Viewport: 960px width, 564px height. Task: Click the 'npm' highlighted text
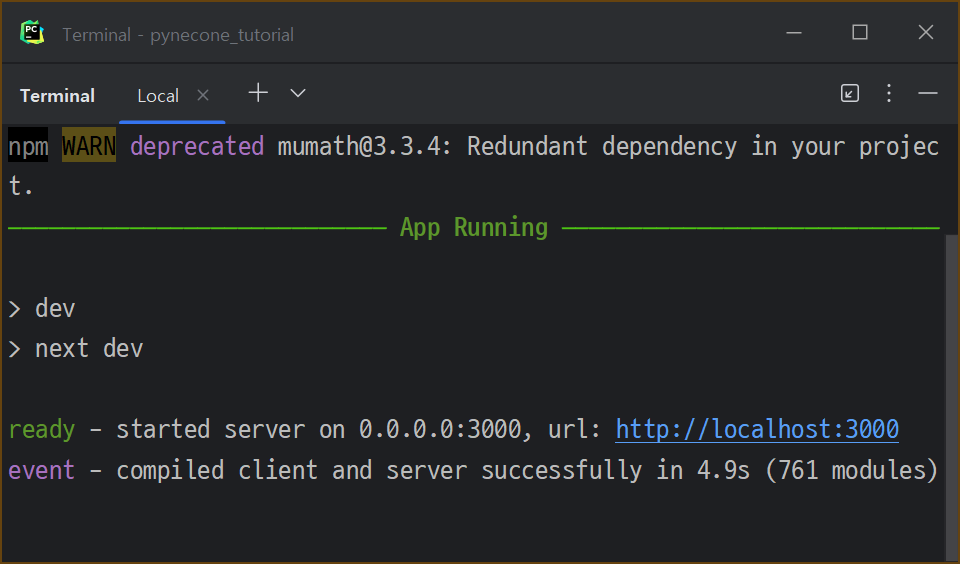click(28, 146)
